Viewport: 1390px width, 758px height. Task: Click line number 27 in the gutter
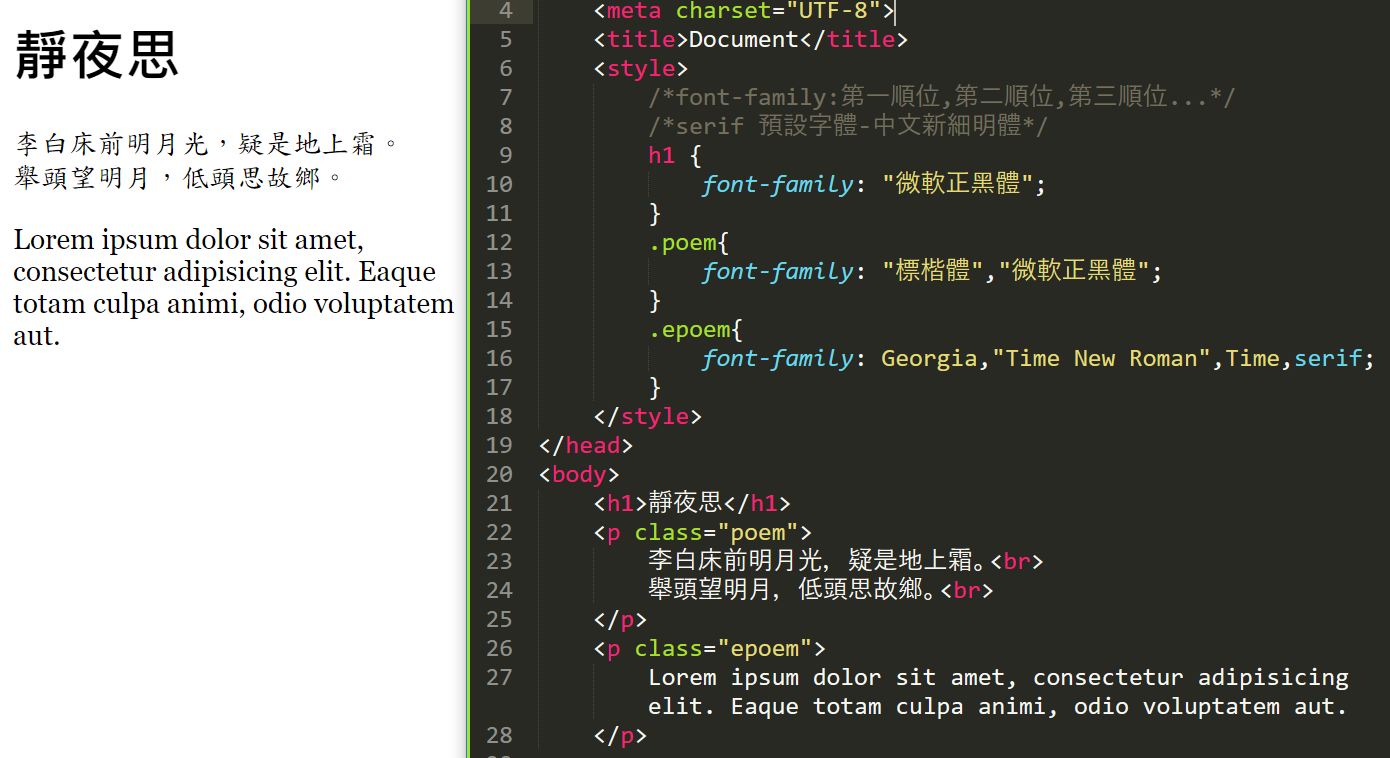click(499, 677)
